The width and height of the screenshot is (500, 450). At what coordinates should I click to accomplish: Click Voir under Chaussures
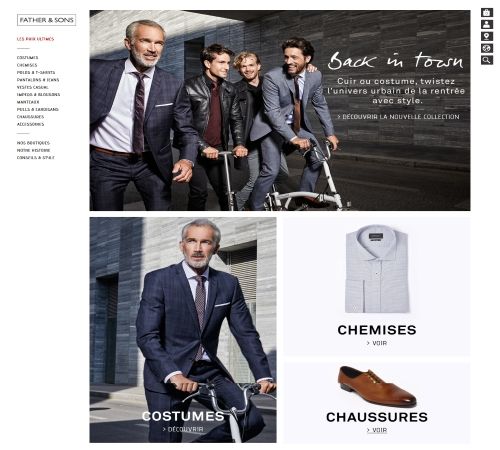377,430
